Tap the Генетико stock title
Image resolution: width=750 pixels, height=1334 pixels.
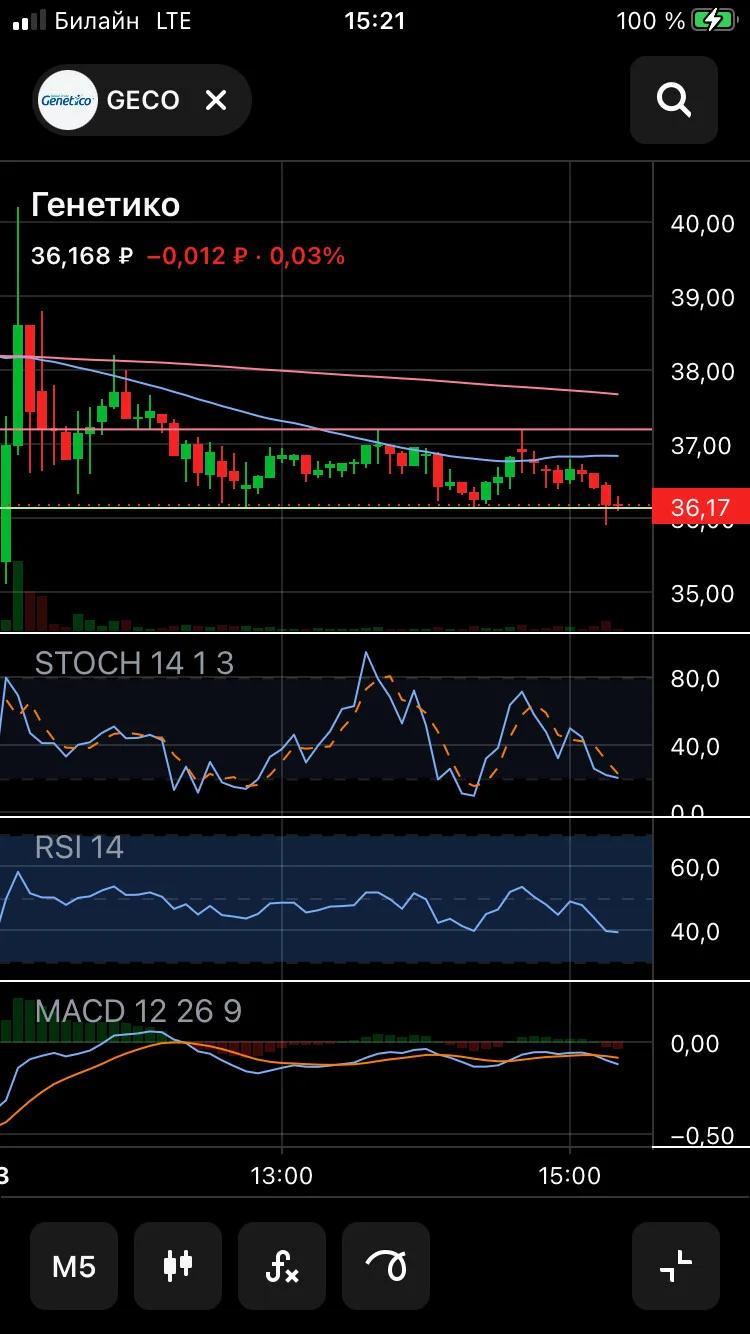106,205
